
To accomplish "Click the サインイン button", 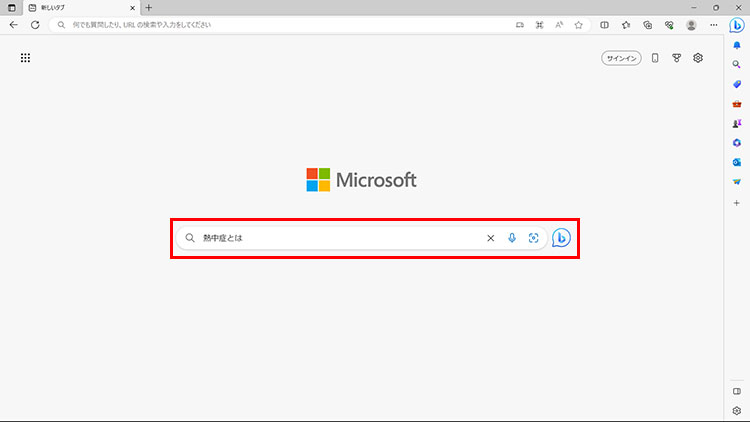I will [x=621, y=58].
